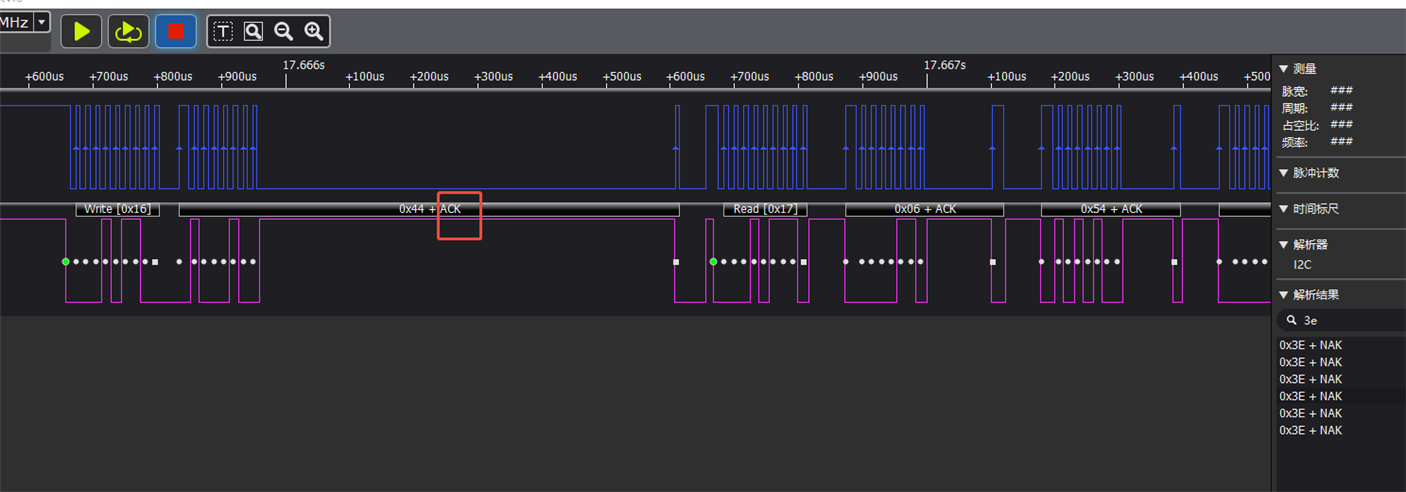The height and width of the screenshot is (492, 1406).
Task: Stop capture with red square button
Action: pyautogui.click(x=176, y=32)
